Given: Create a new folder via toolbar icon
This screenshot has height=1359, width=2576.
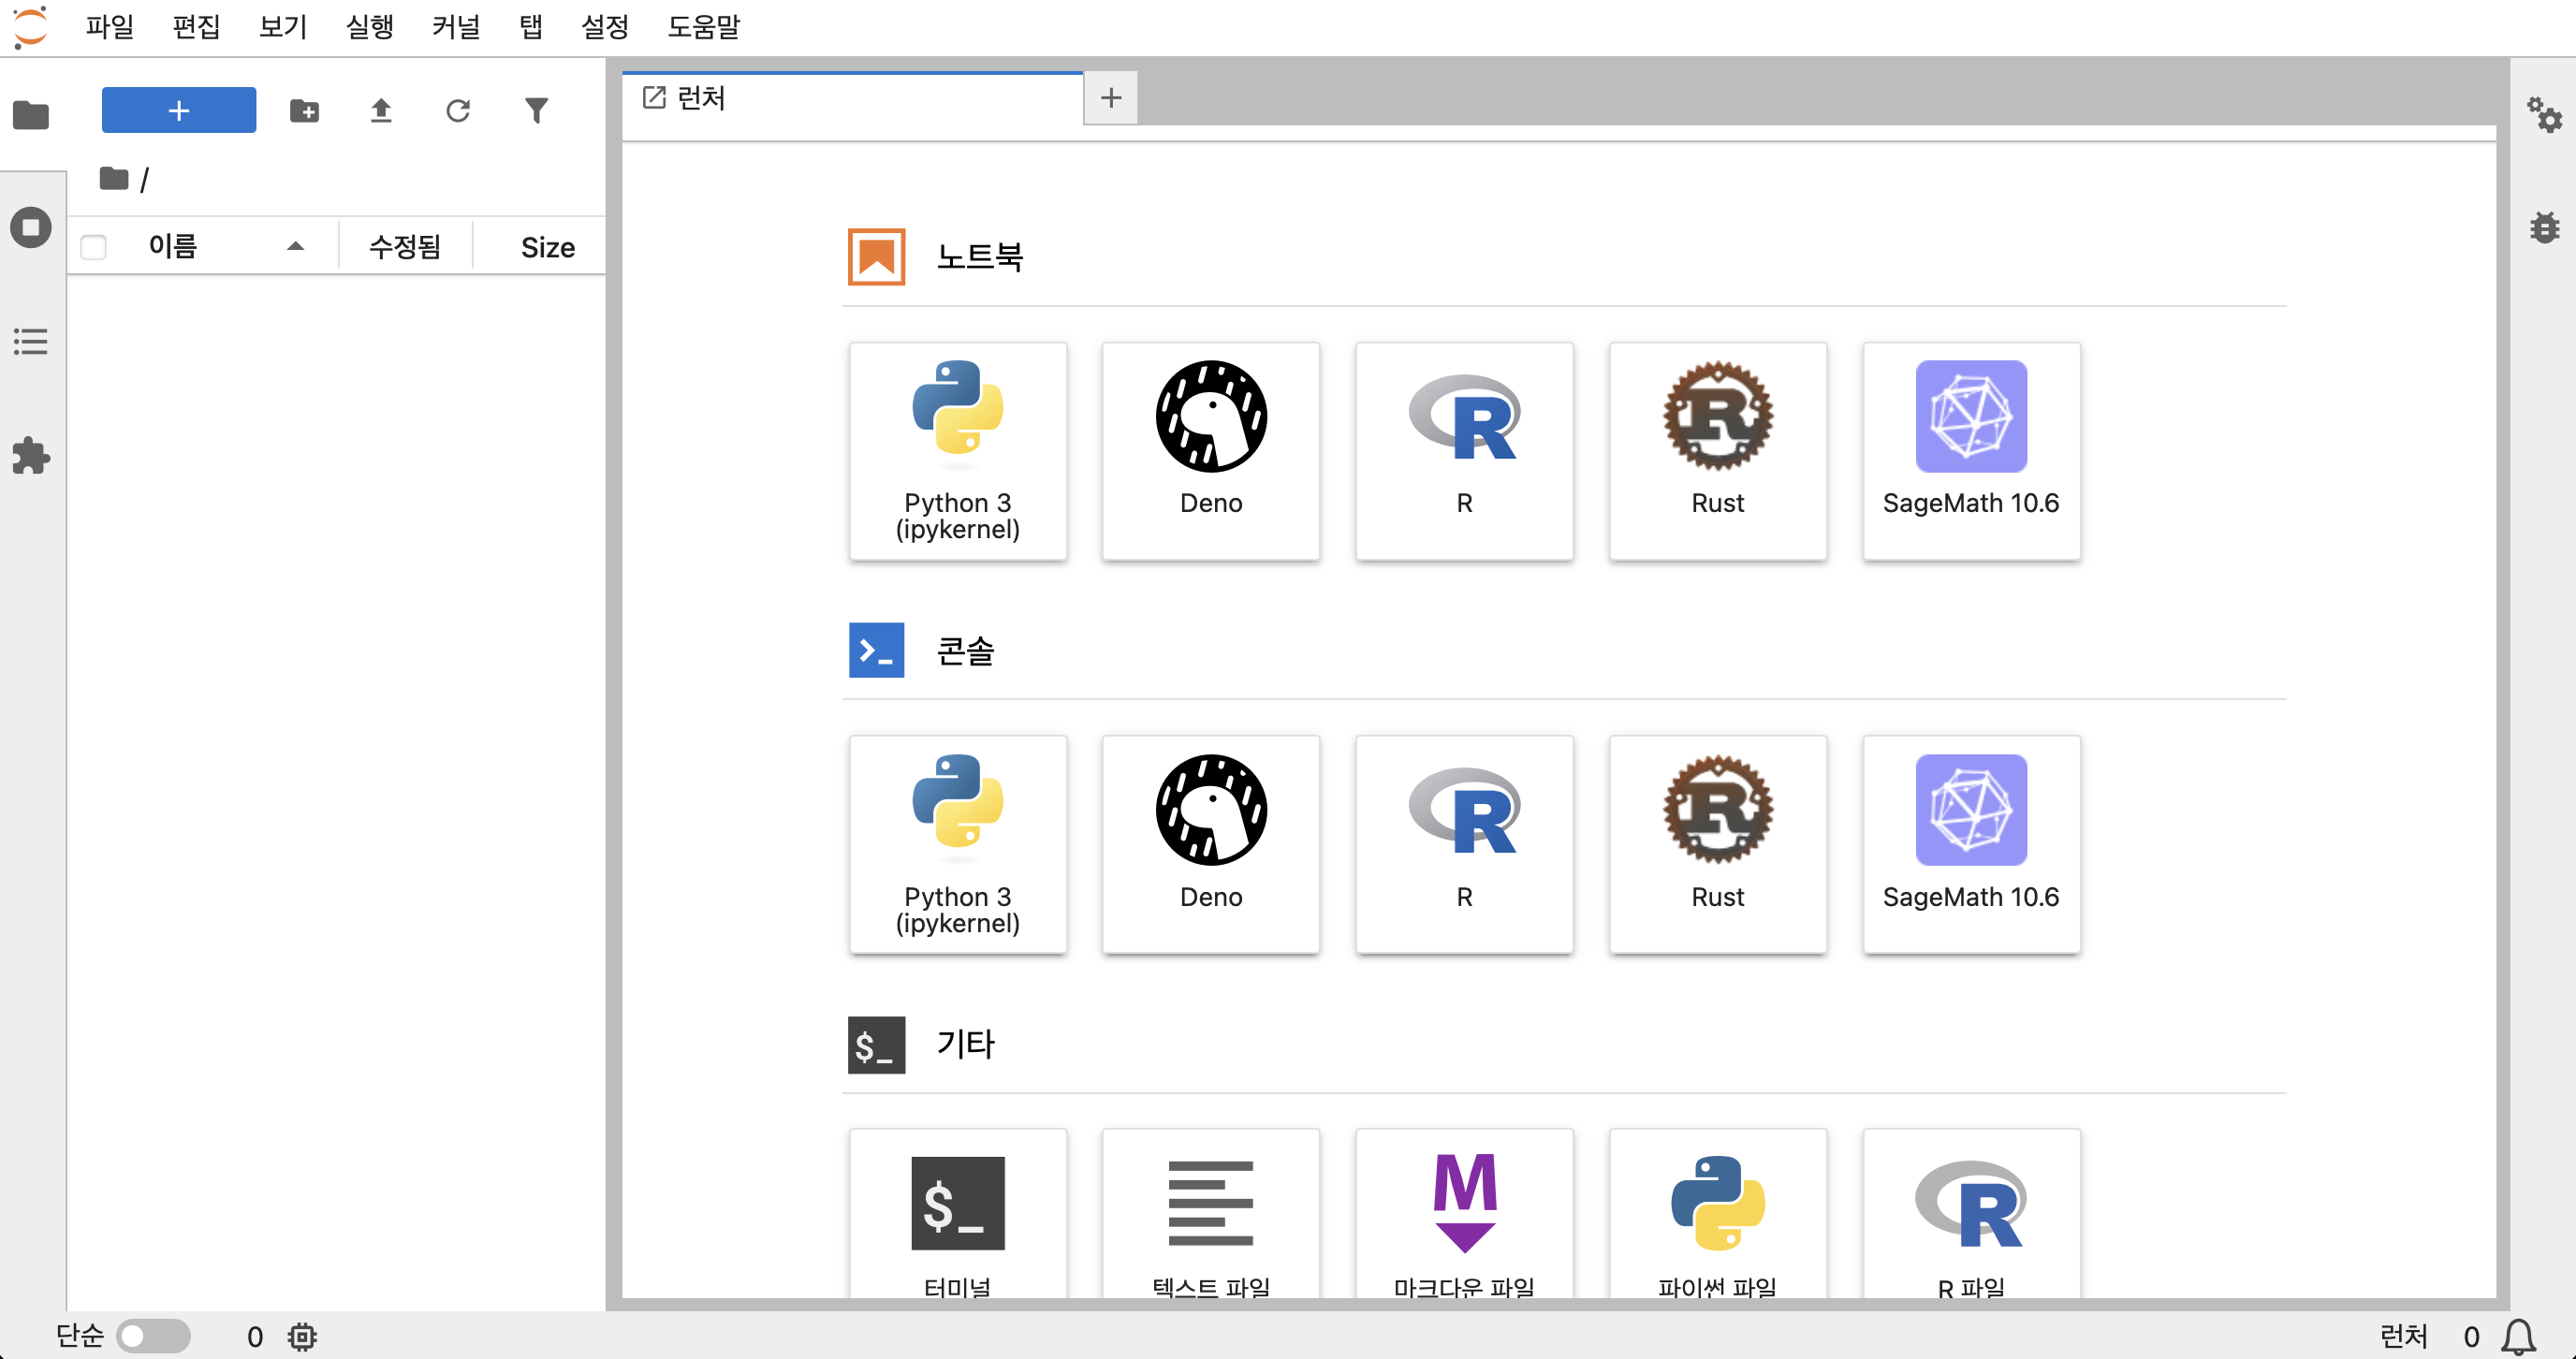Looking at the screenshot, I should [304, 110].
